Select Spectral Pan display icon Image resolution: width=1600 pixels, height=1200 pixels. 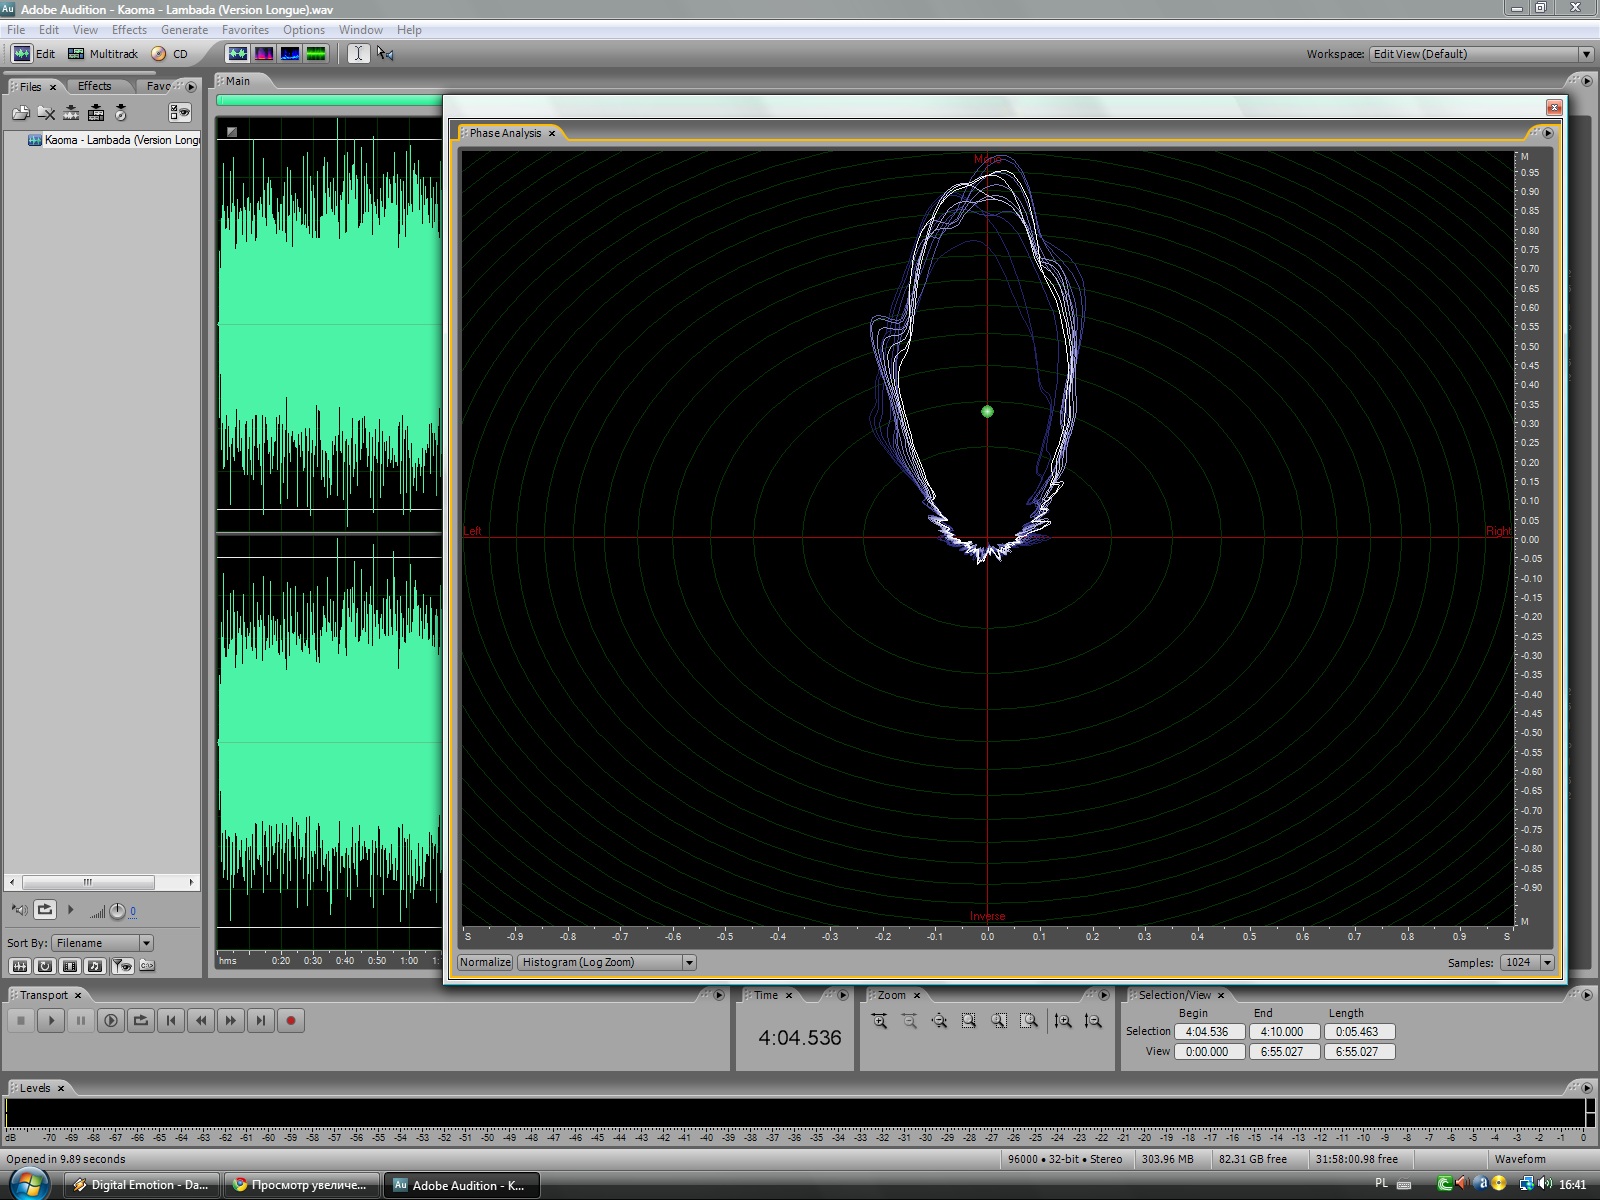click(x=290, y=54)
